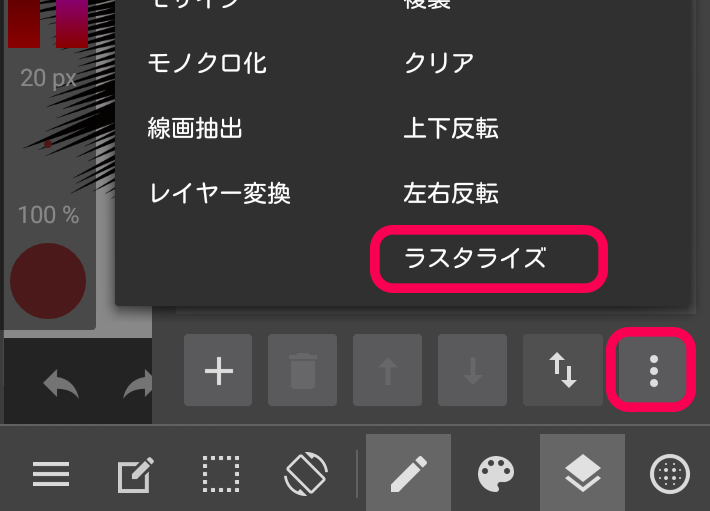Tap the dark red current color circle
The image size is (710, 511).
[x=48, y=281]
